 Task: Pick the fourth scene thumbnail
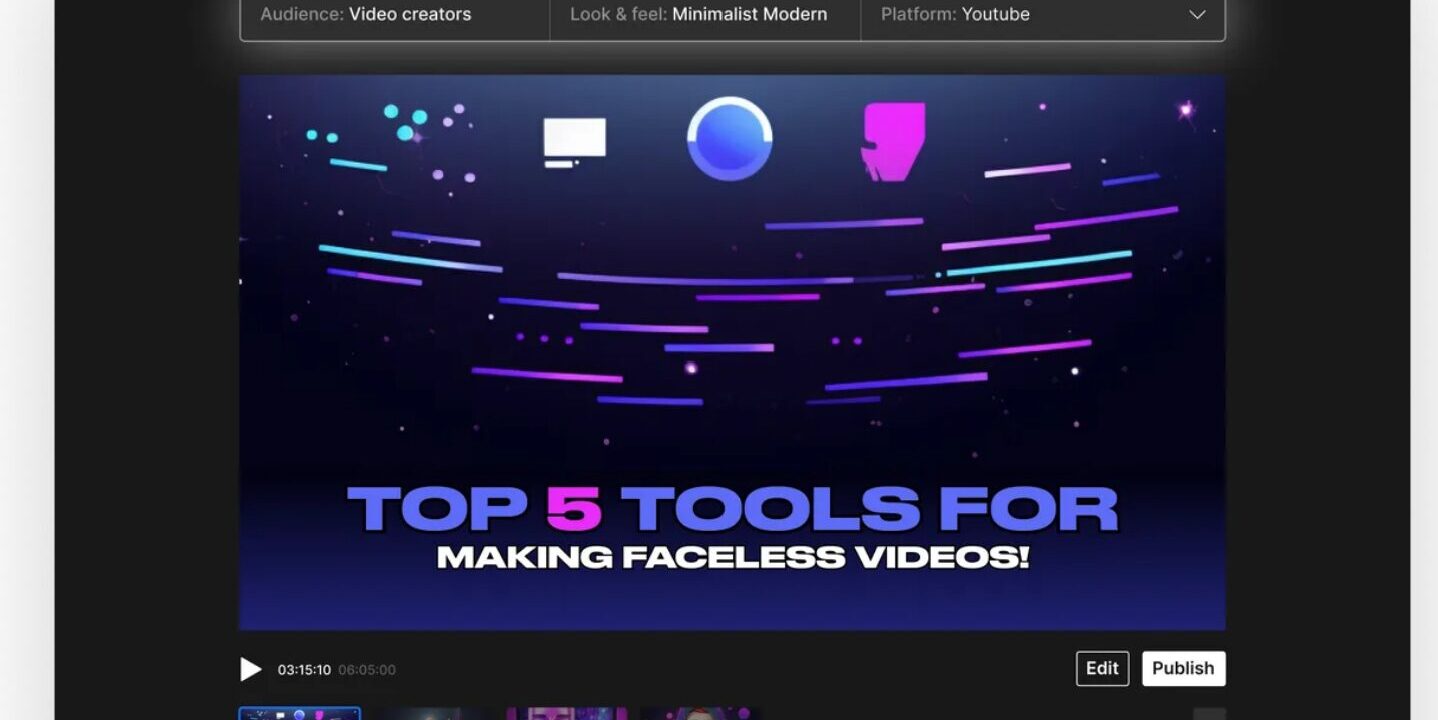pos(699,714)
